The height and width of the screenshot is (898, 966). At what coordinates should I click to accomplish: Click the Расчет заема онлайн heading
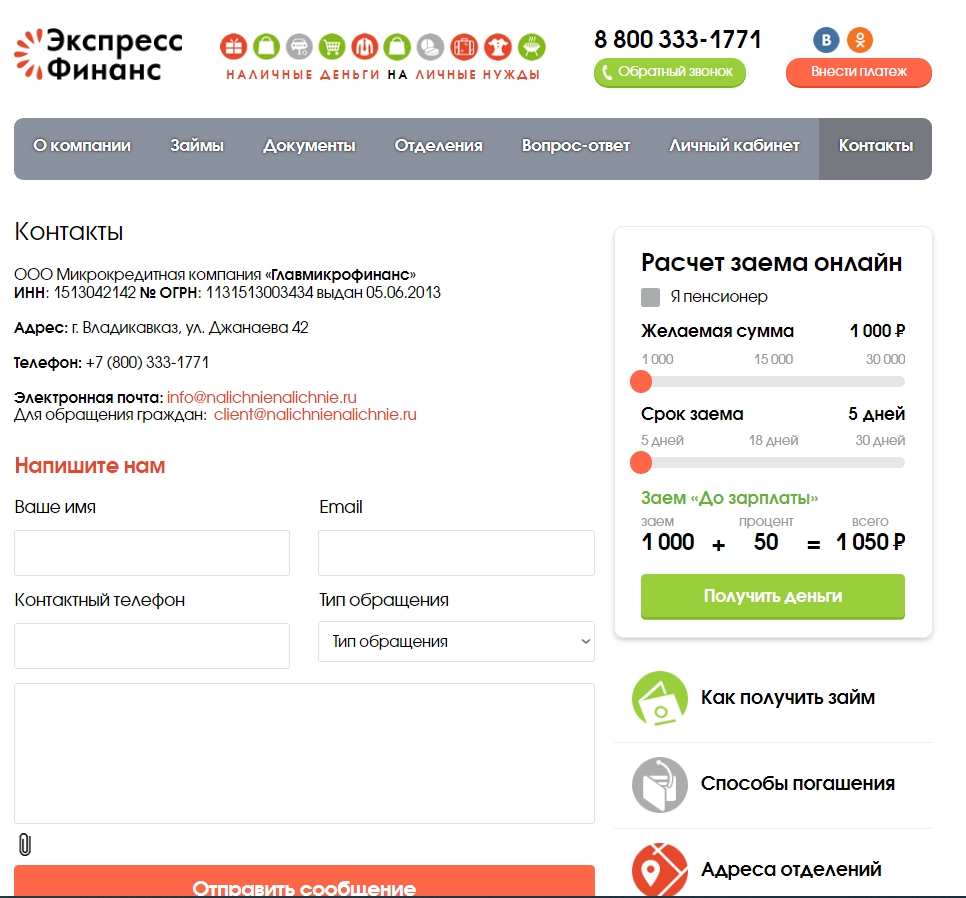tap(771, 262)
